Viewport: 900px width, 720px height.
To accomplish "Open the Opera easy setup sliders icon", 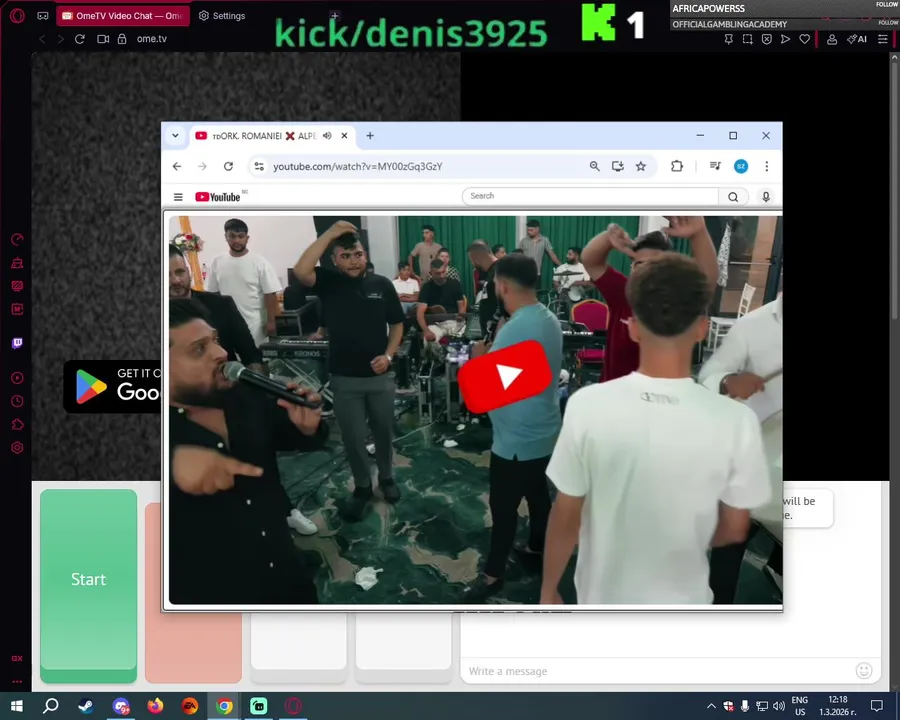I will pos(883,39).
